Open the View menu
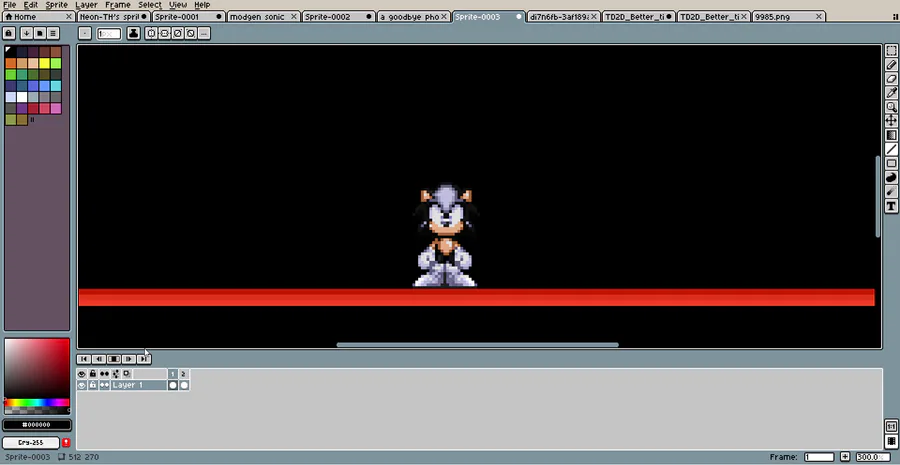Screen dimensions: 900x465 (x=178, y=5)
